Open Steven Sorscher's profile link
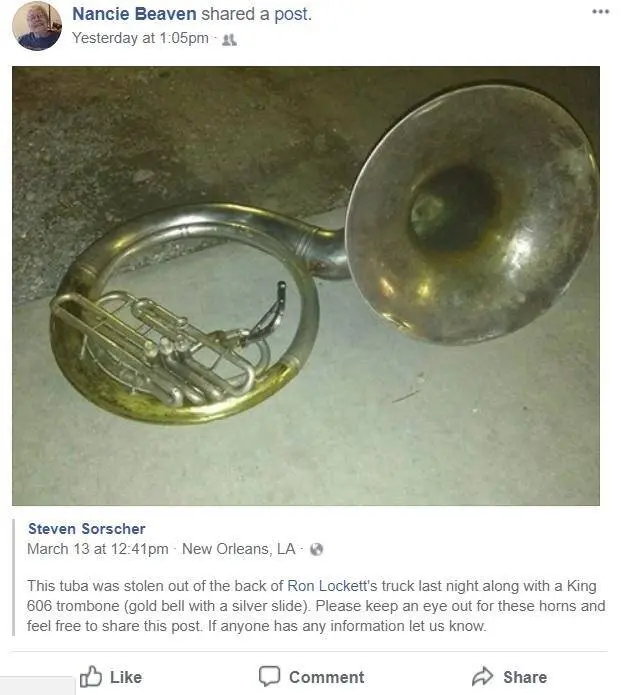 coord(87,529)
